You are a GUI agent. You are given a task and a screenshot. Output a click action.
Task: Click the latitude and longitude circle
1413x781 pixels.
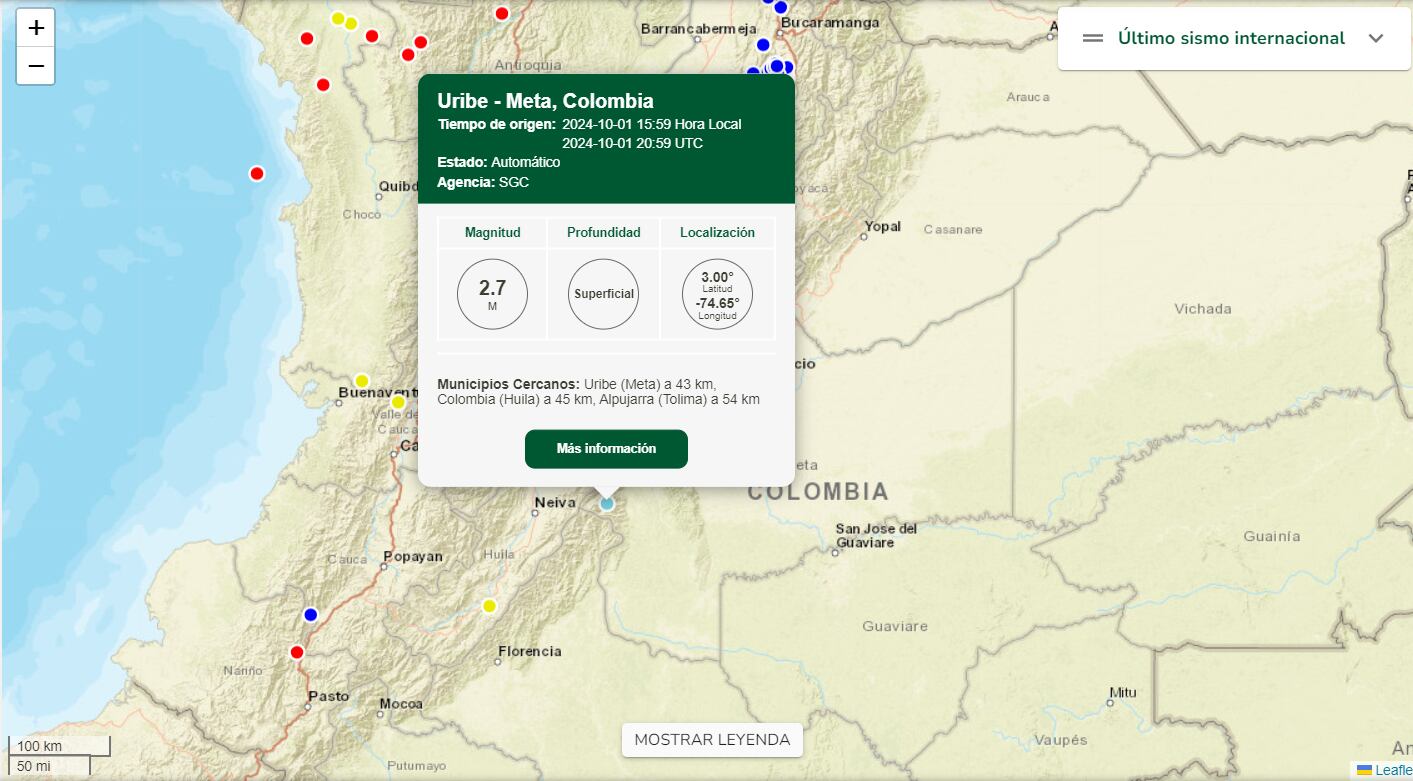pos(717,294)
